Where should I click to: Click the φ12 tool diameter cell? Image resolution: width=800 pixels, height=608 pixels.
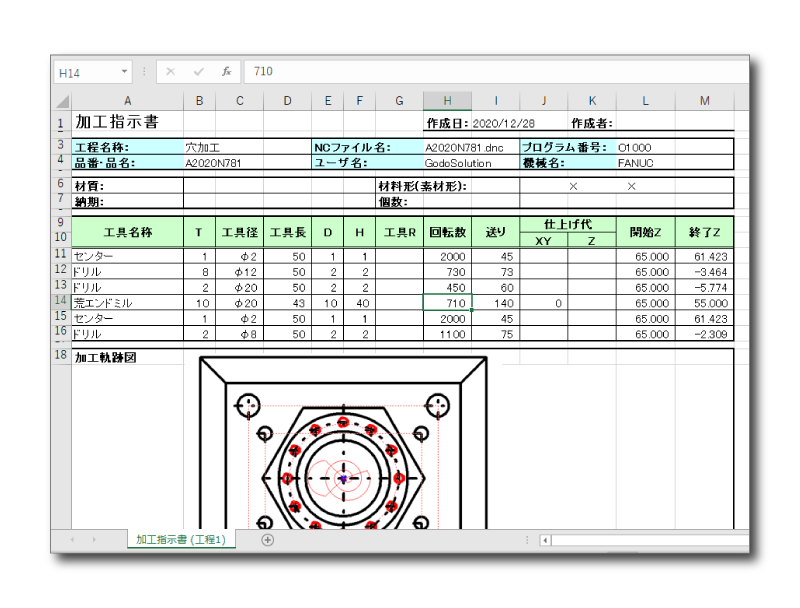(240, 272)
